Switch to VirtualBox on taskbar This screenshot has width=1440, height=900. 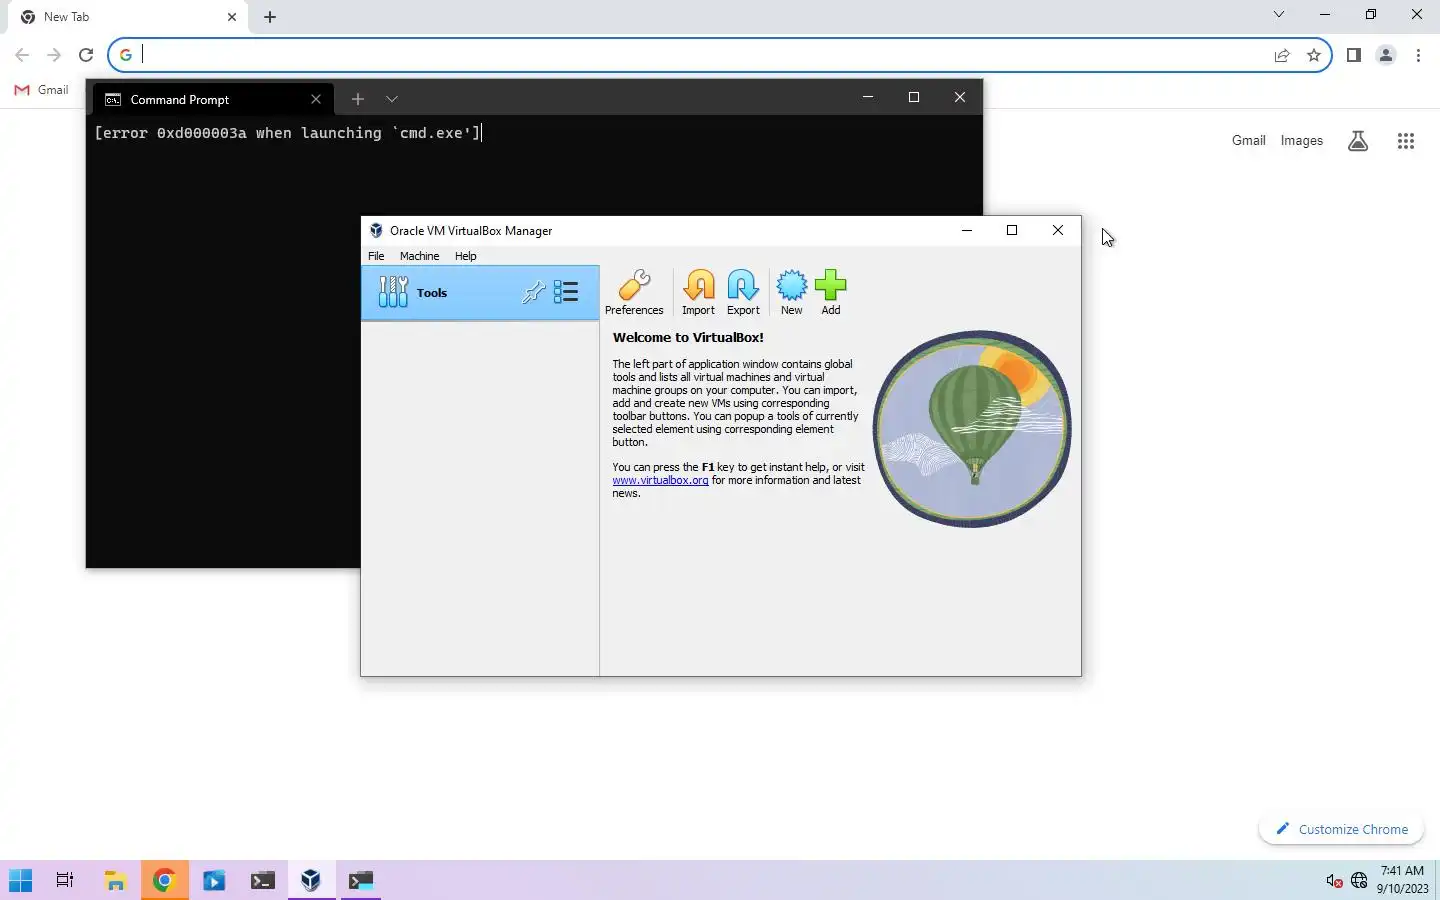(x=311, y=881)
